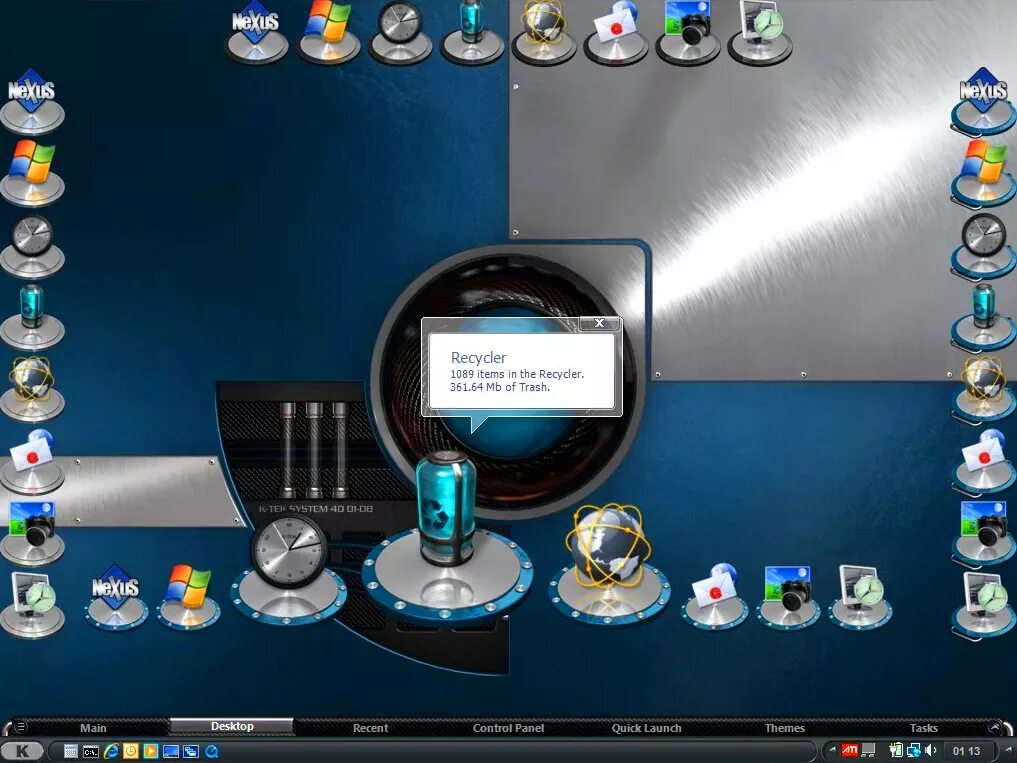Click the blue windows-switcher taskbar icon
This screenshot has height=763, width=1017.
[x=191, y=751]
